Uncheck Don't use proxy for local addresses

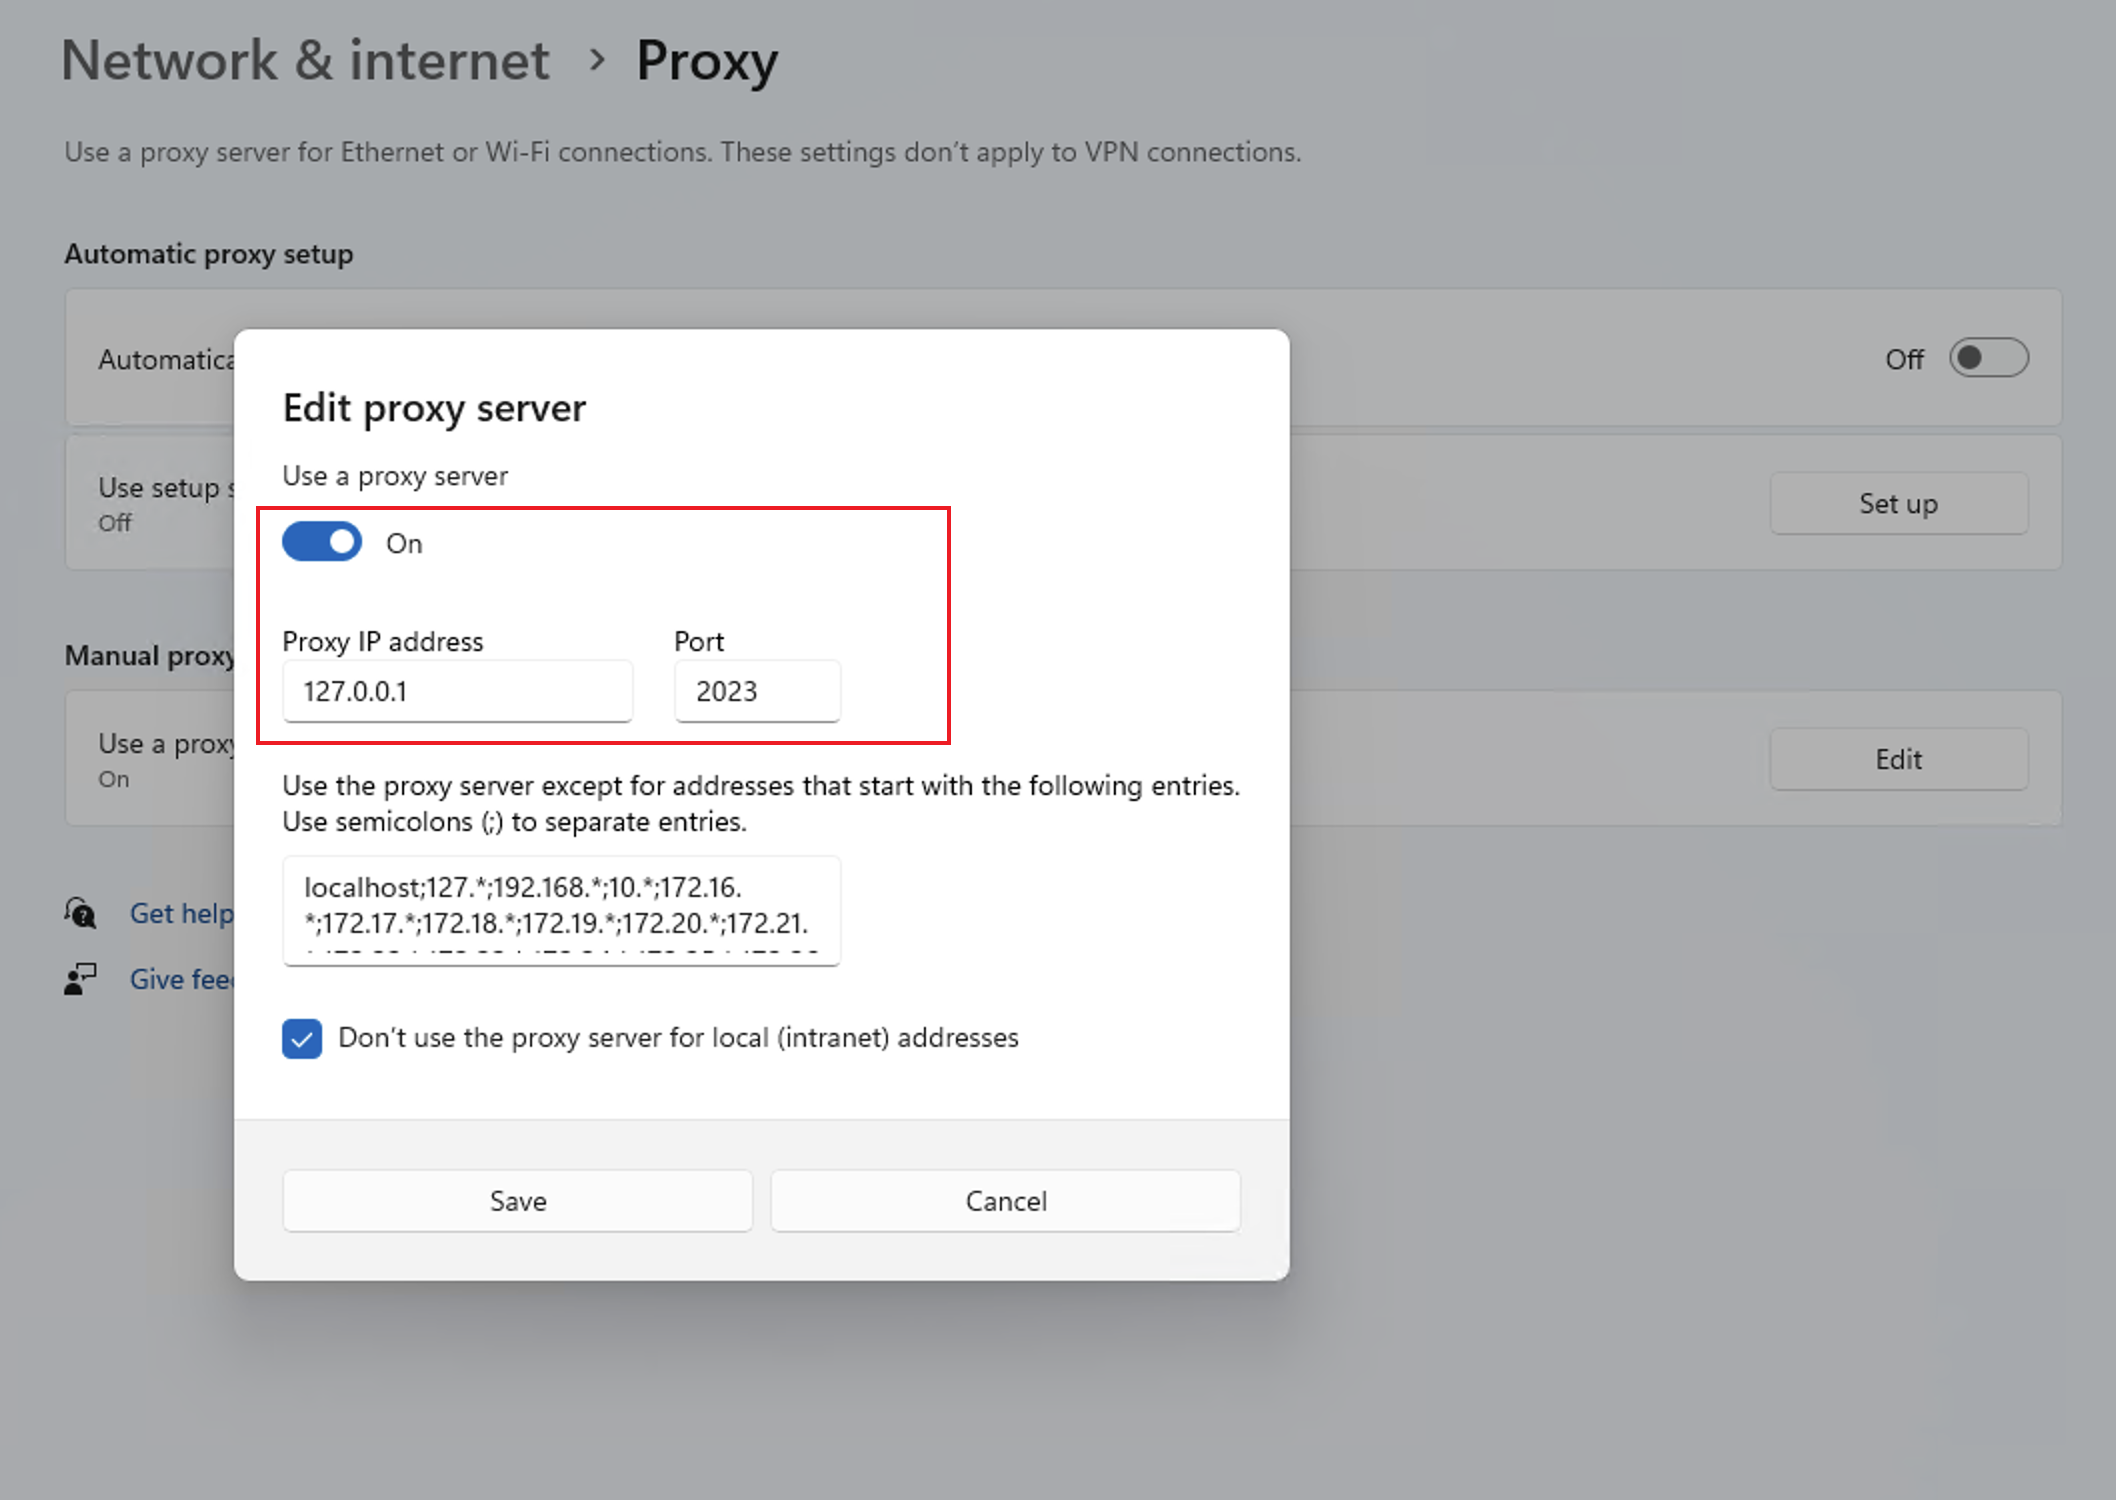point(302,1038)
